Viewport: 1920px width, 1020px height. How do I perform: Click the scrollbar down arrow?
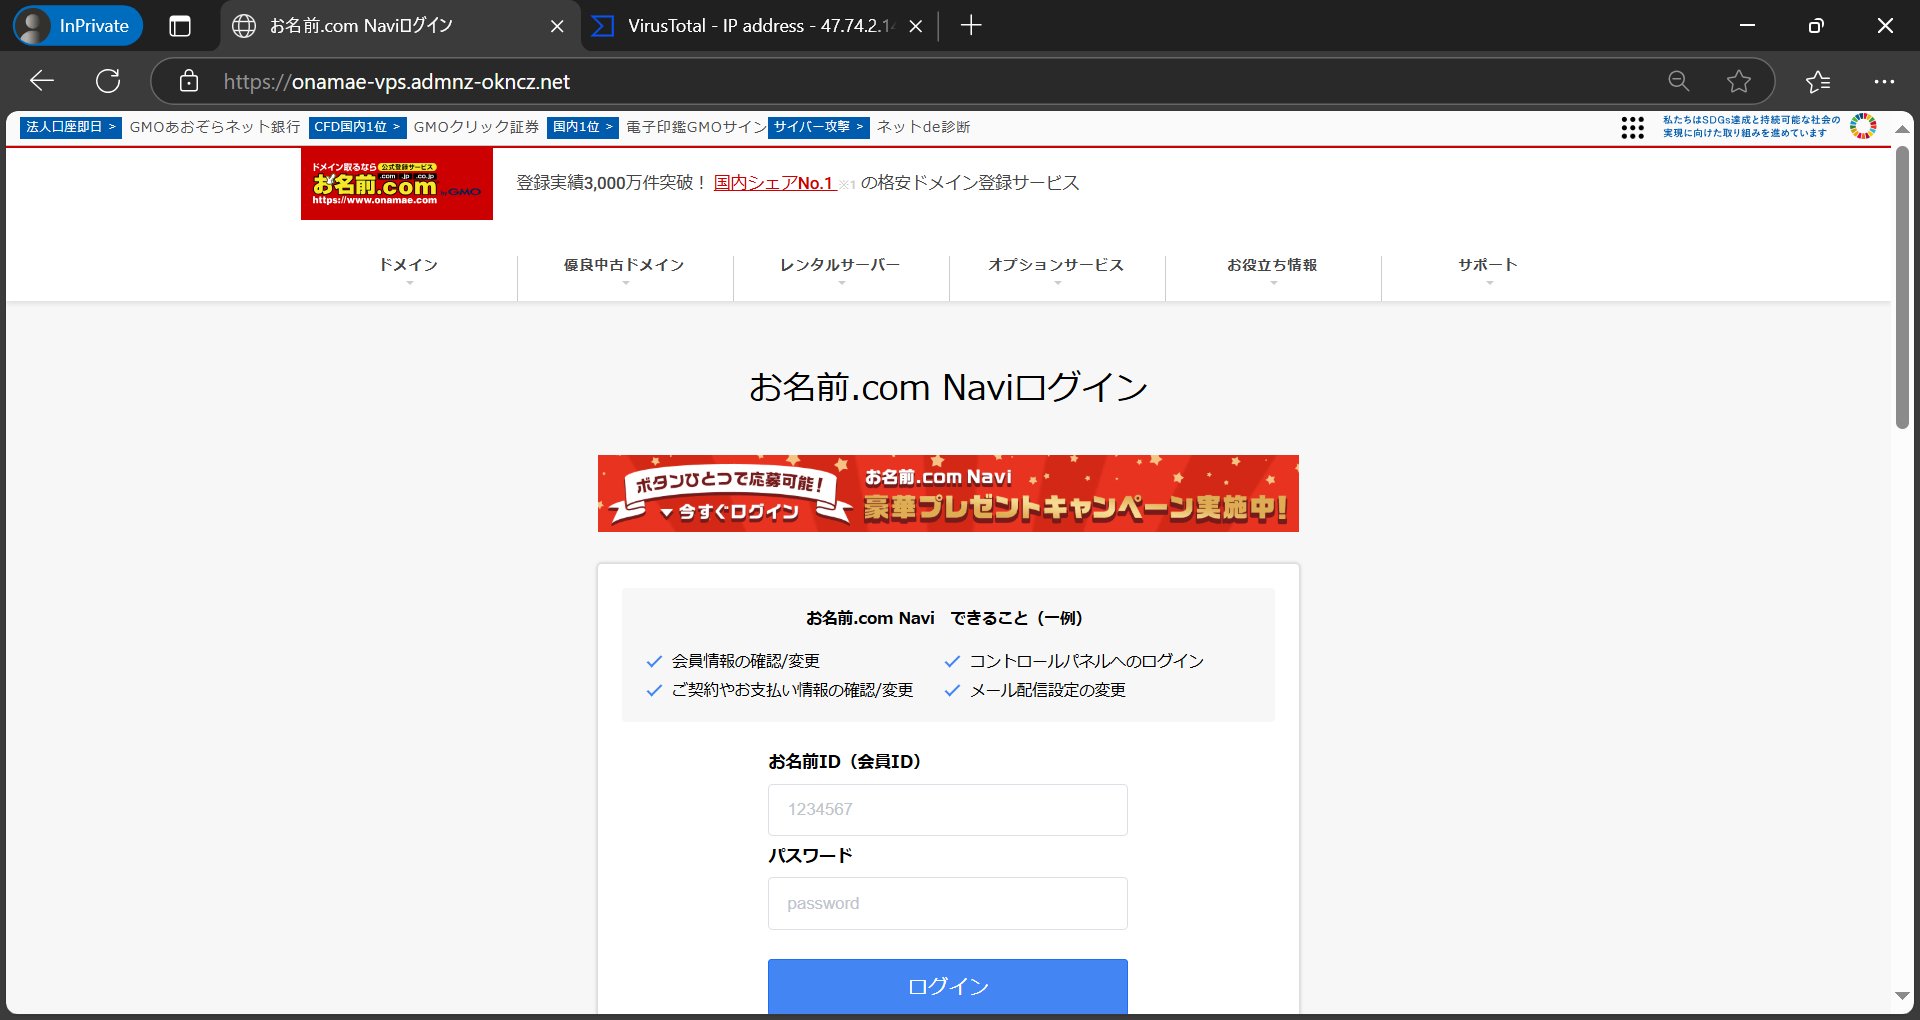coord(1902,996)
